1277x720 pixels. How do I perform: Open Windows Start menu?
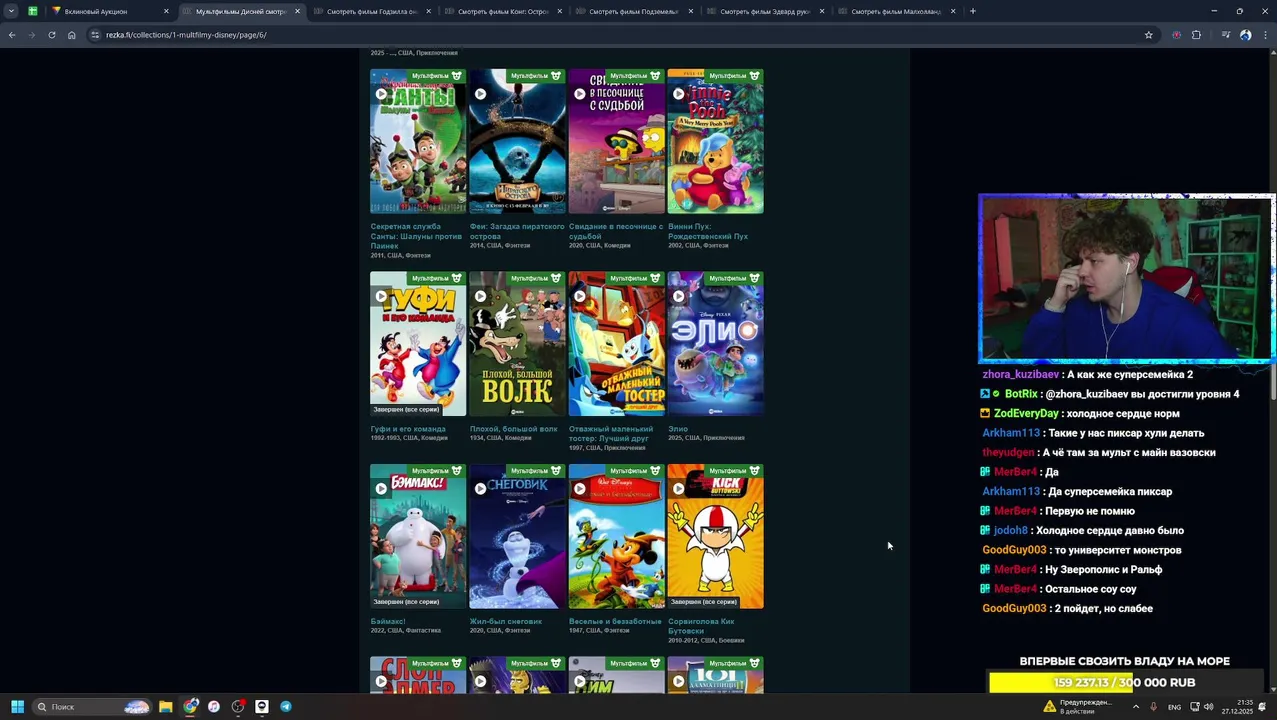tap(17, 706)
